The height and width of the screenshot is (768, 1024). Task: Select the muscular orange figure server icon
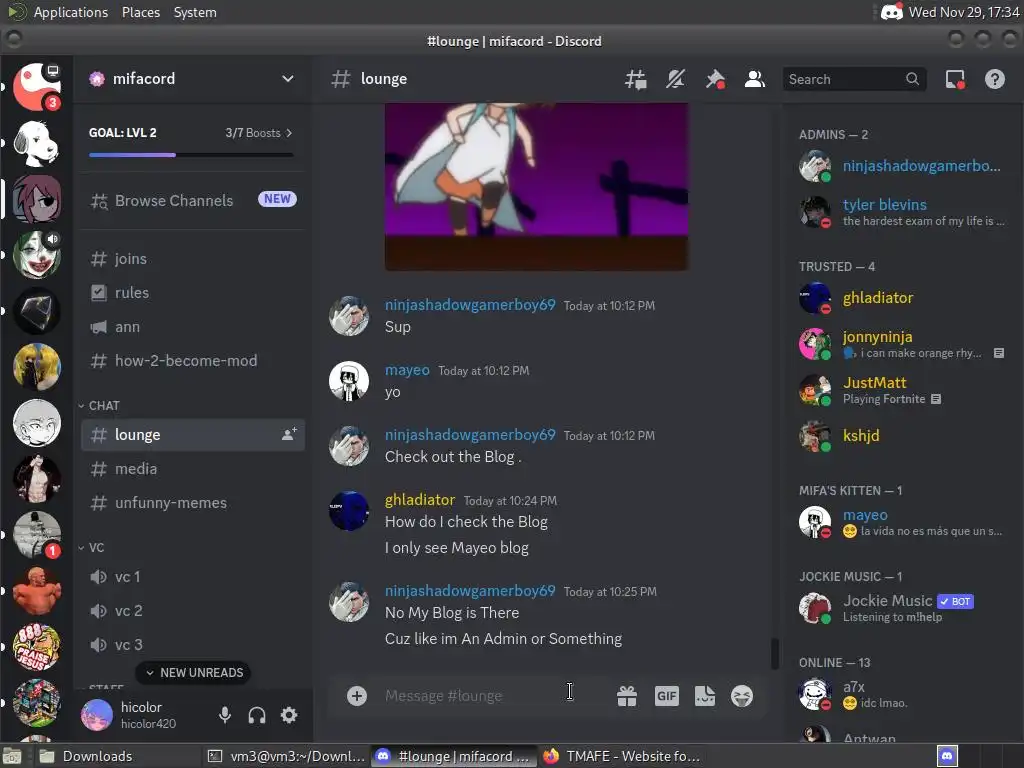coord(37,591)
